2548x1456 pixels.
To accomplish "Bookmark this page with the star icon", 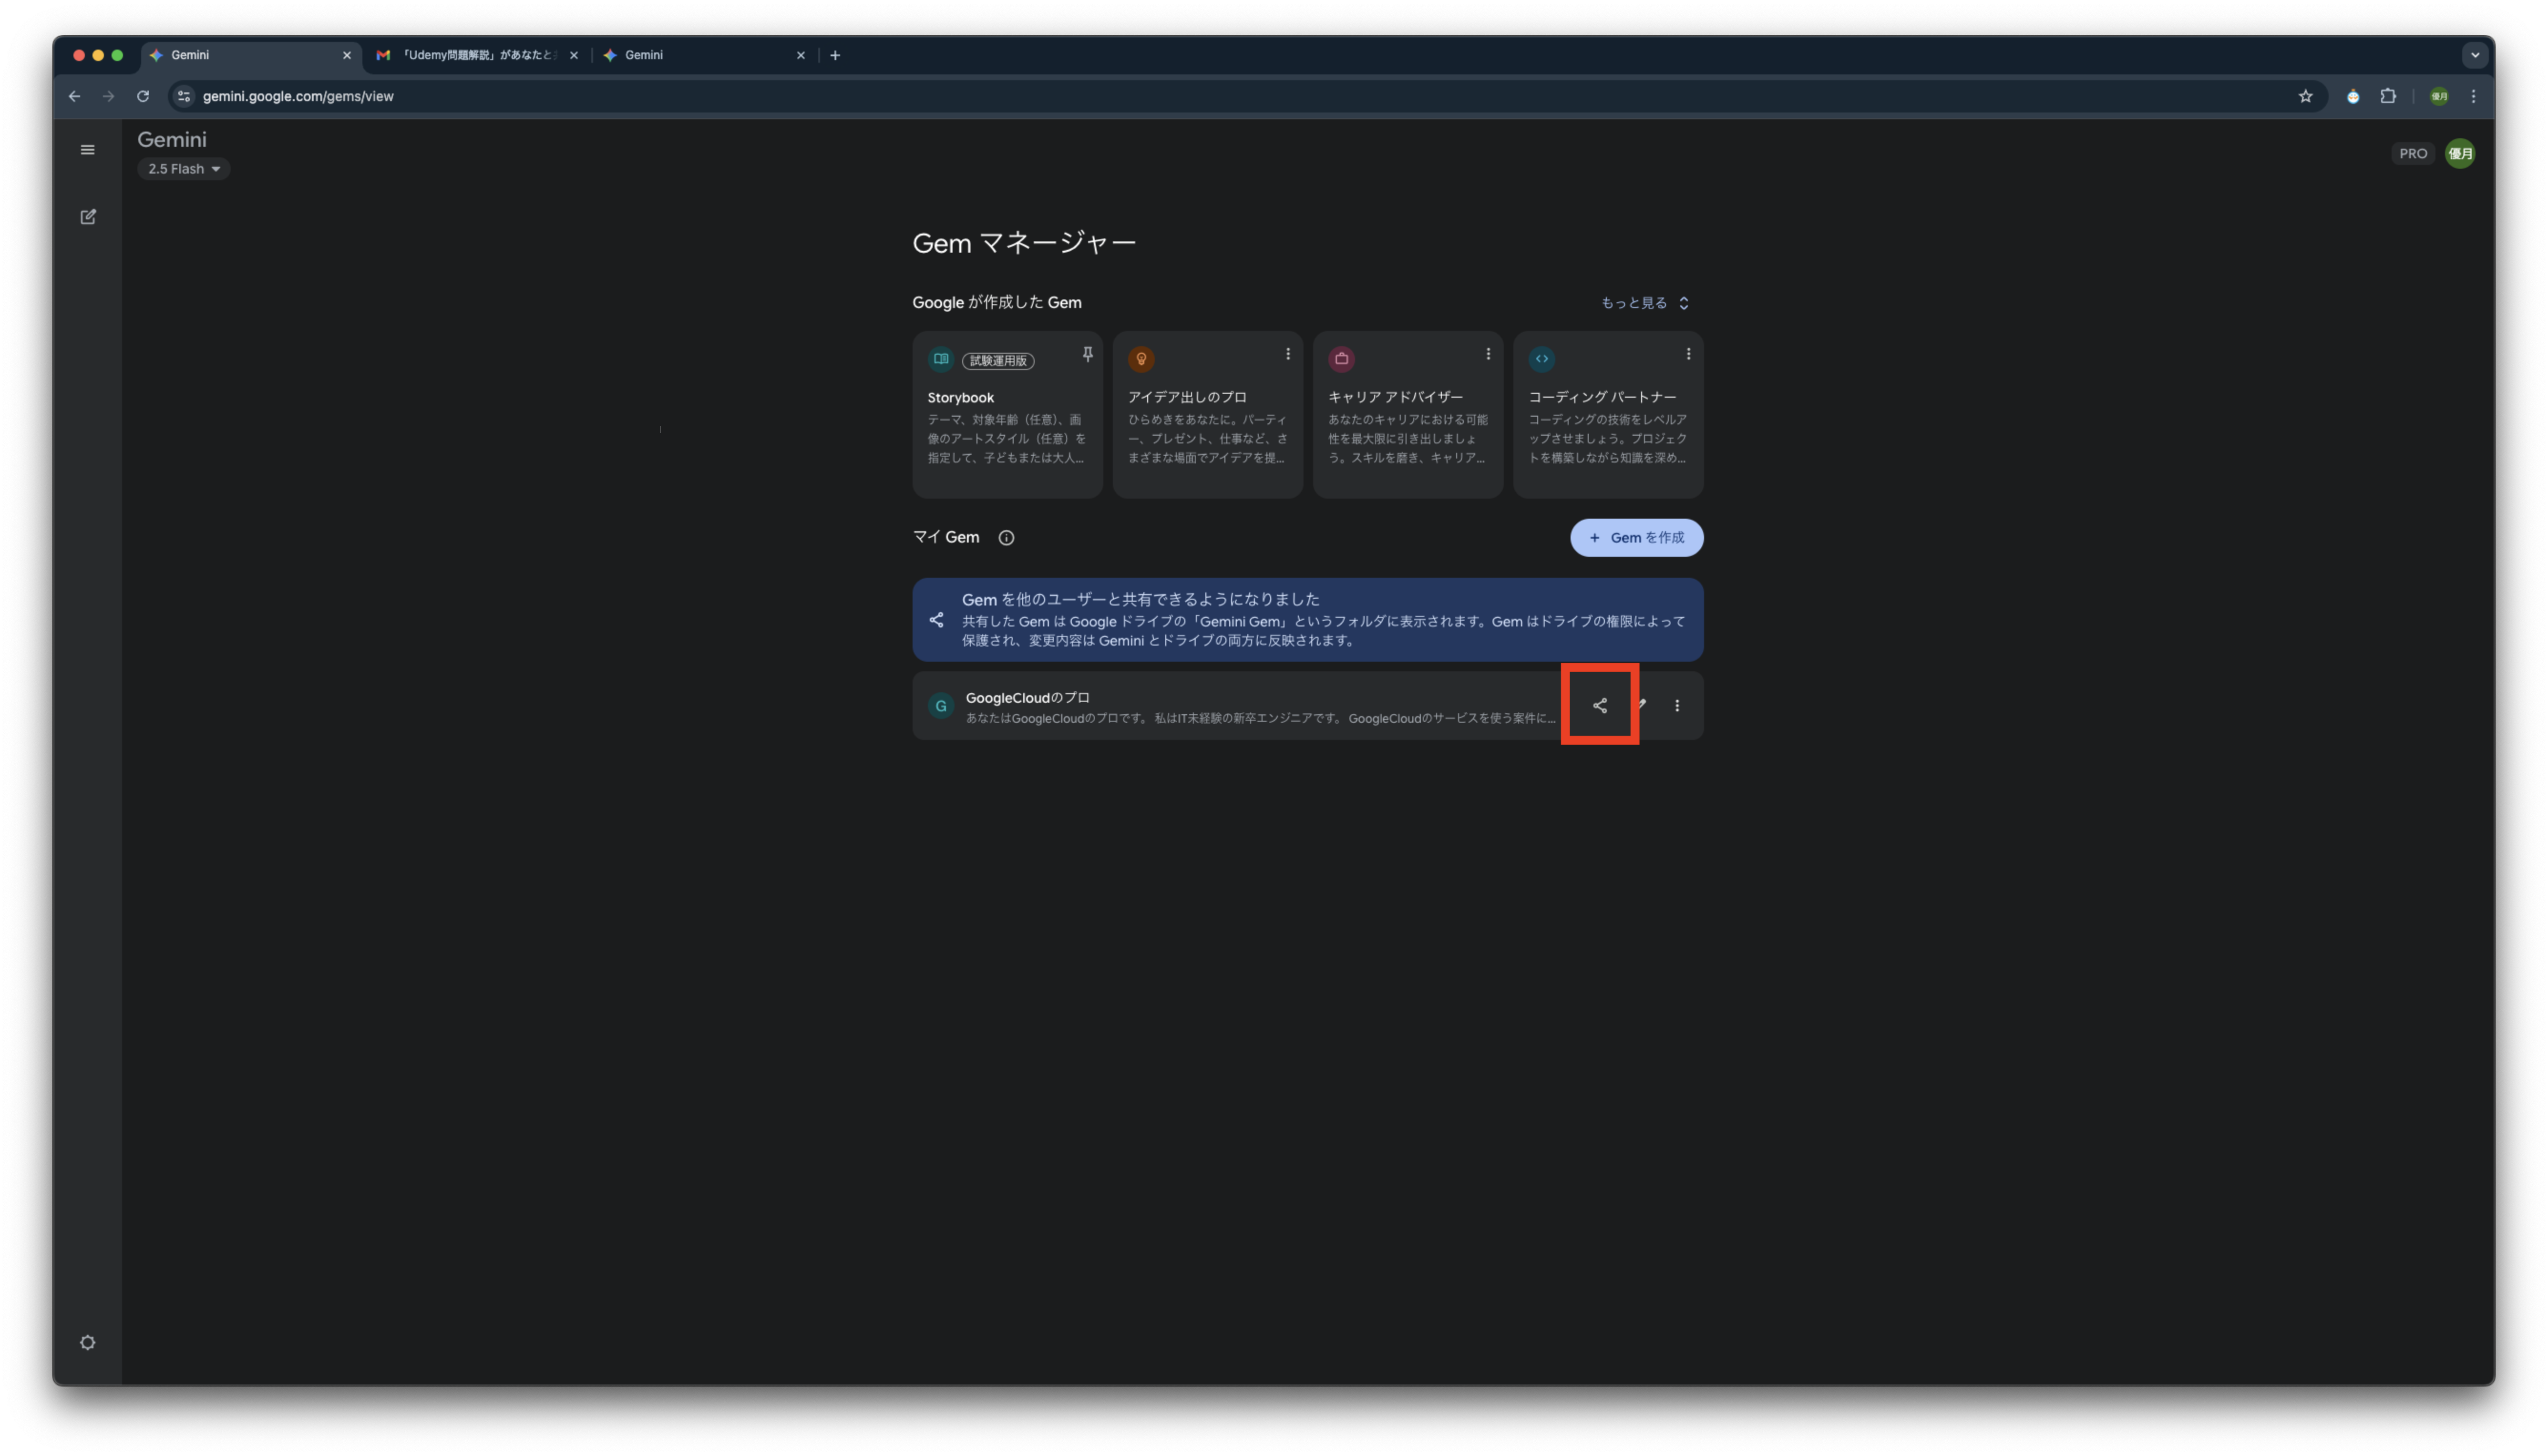I will point(2306,96).
